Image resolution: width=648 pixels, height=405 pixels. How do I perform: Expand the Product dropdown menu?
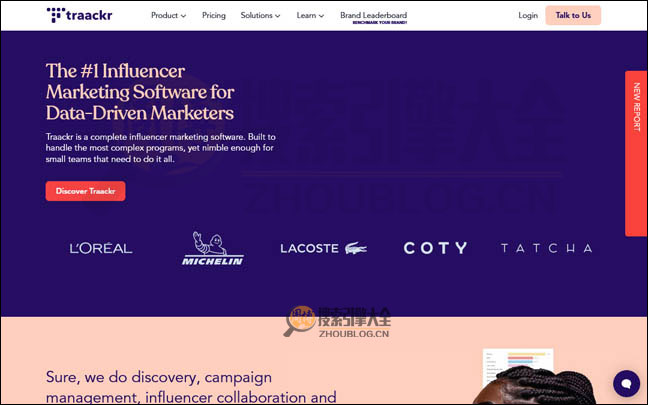pyautogui.click(x=168, y=15)
